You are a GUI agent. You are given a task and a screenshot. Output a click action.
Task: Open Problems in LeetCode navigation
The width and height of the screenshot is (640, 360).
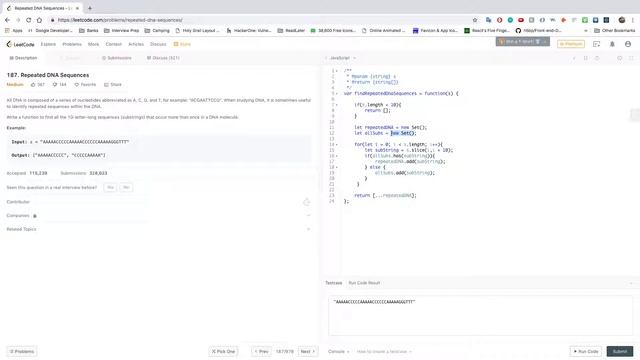pos(72,44)
